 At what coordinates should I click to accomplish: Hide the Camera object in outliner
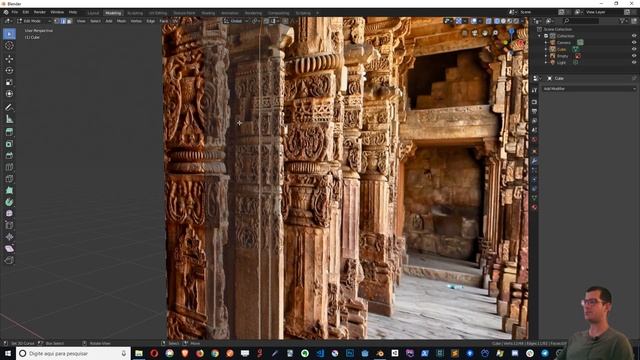pyautogui.click(x=634, y=42)
